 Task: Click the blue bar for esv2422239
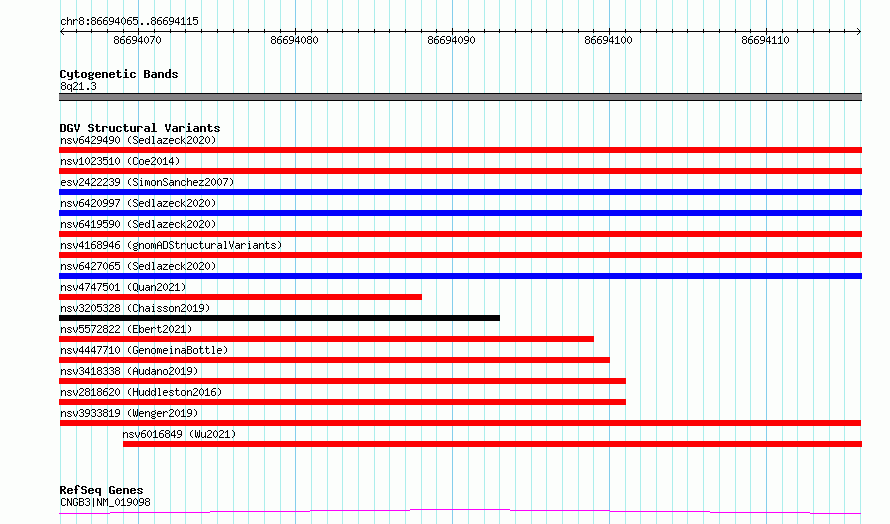460,192
